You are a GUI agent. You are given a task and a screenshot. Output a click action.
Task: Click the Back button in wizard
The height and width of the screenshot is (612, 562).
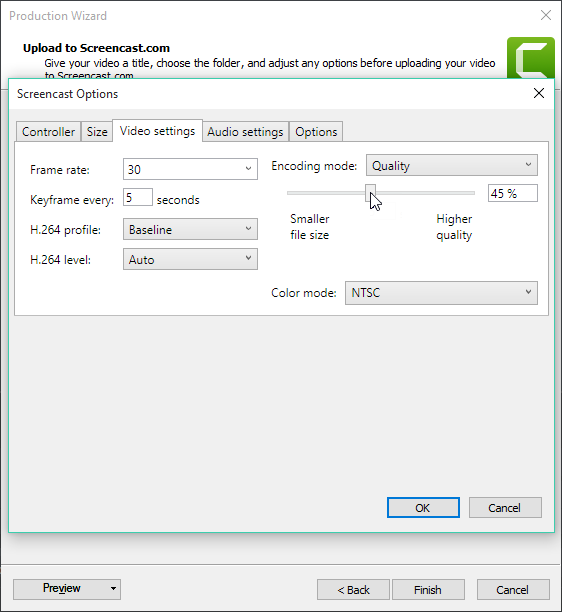[353, 589]
